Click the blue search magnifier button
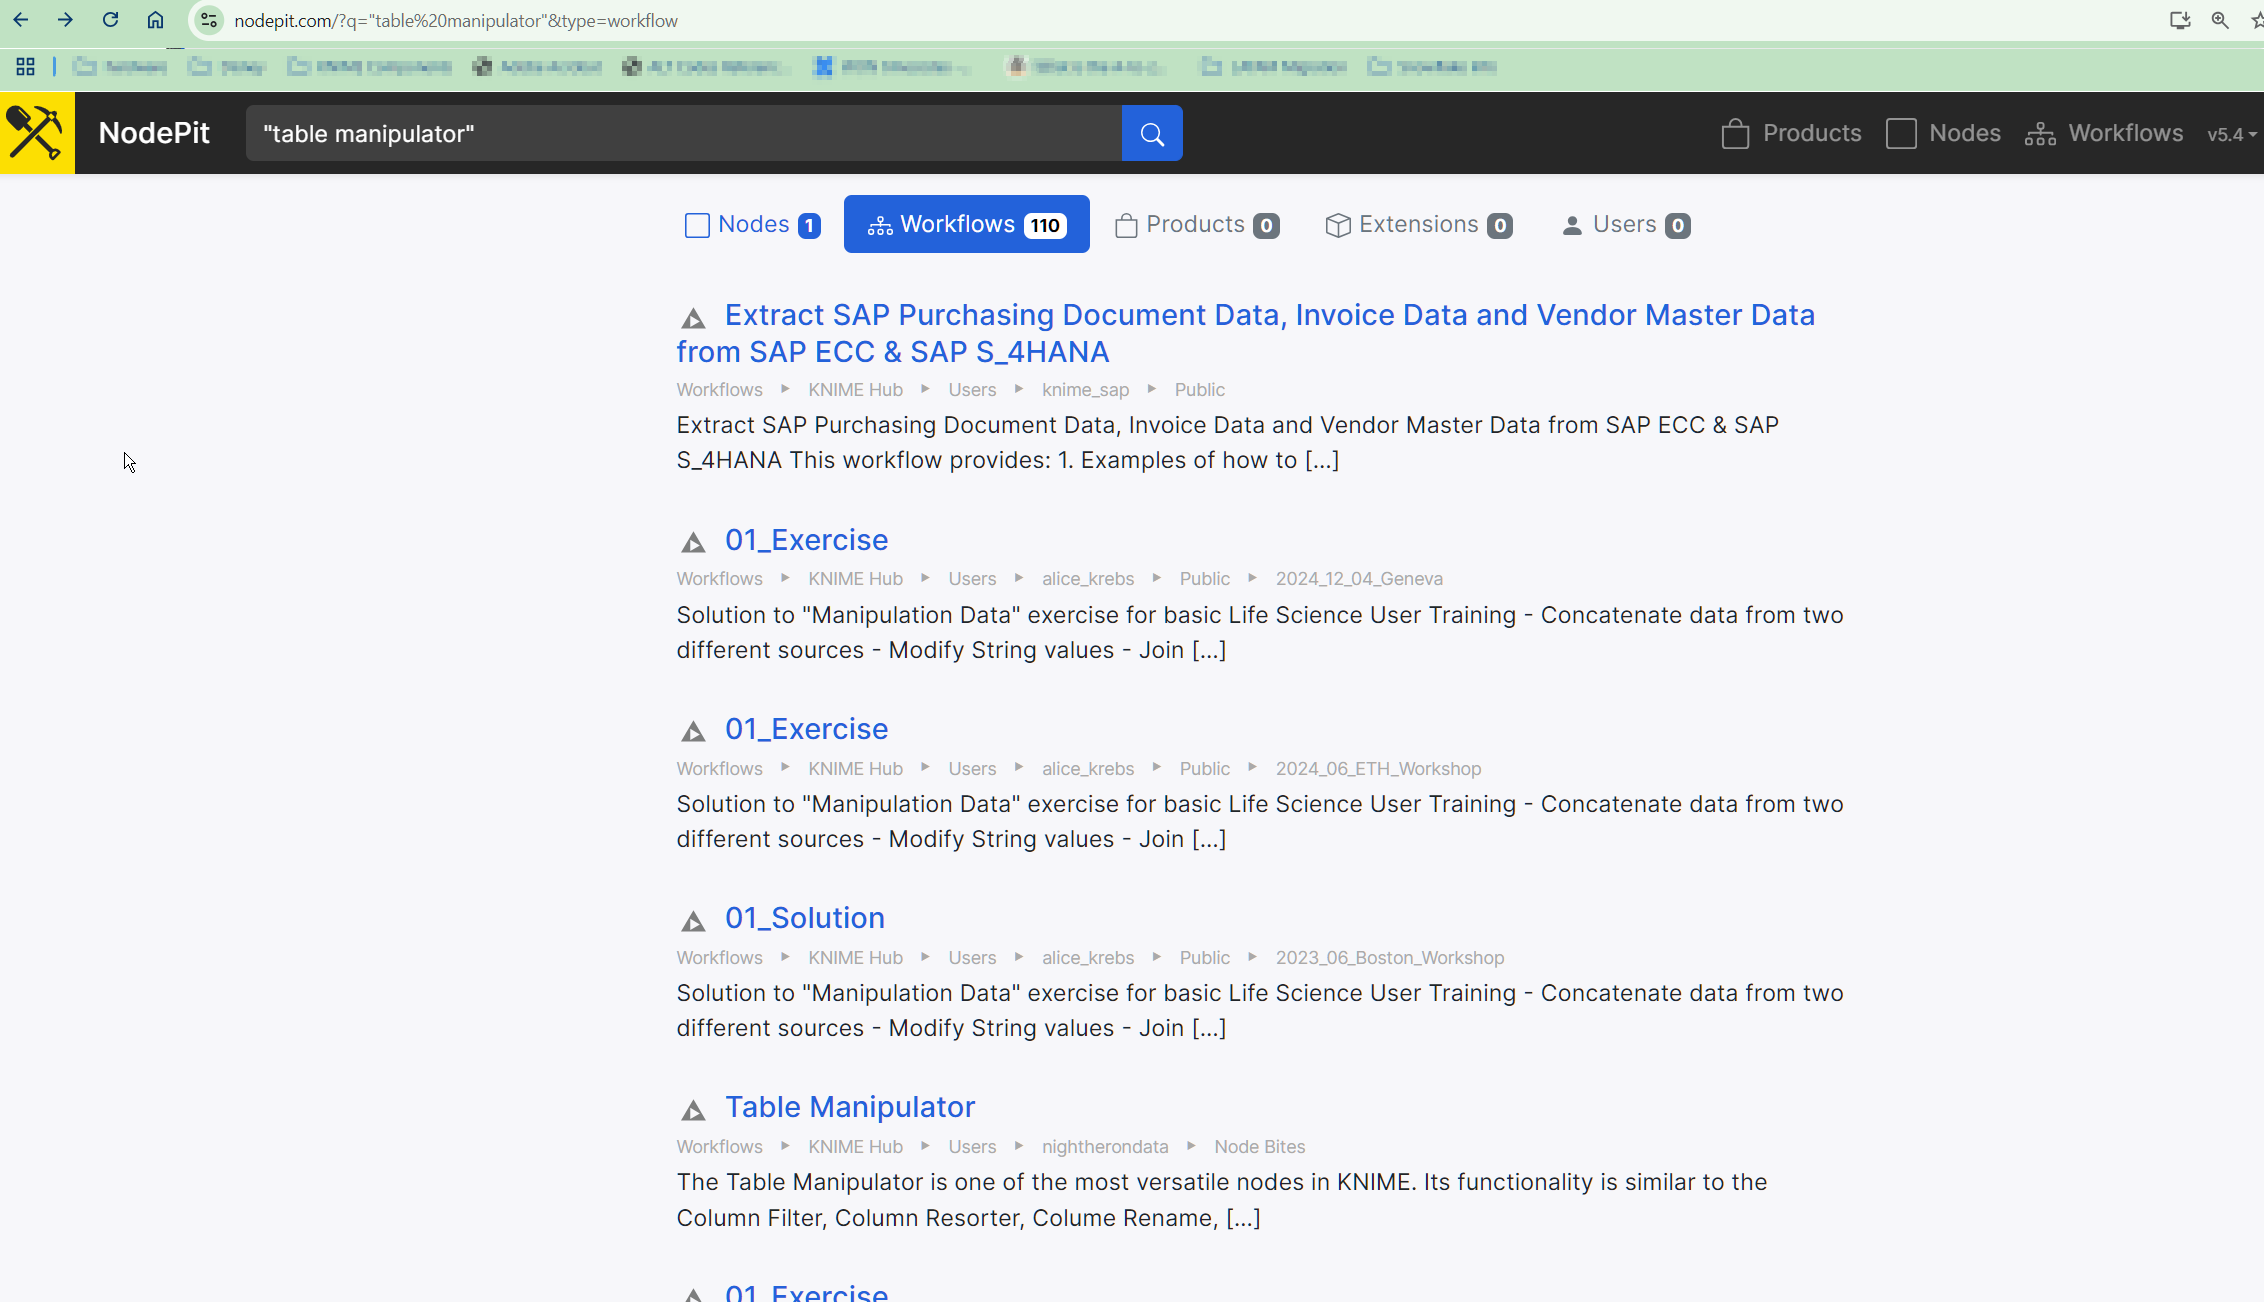 [1151, 133]
